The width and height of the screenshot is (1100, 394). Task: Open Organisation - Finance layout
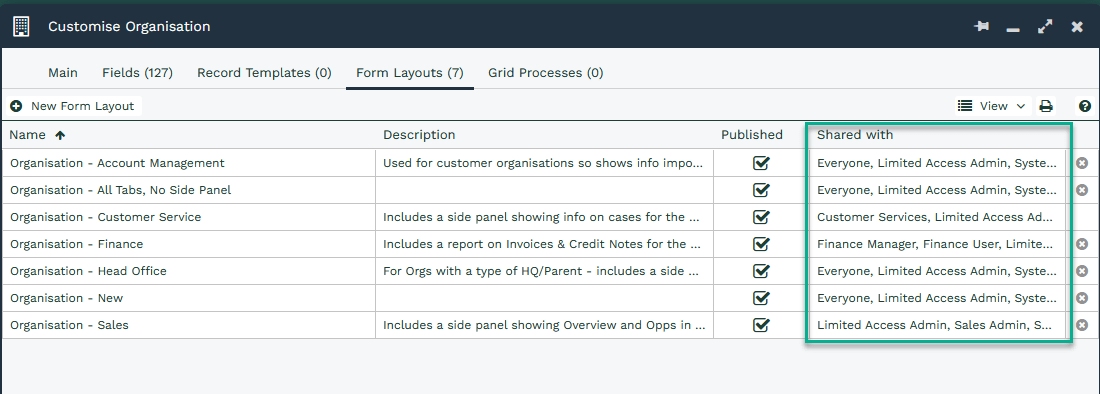click(x=76, y=244)
